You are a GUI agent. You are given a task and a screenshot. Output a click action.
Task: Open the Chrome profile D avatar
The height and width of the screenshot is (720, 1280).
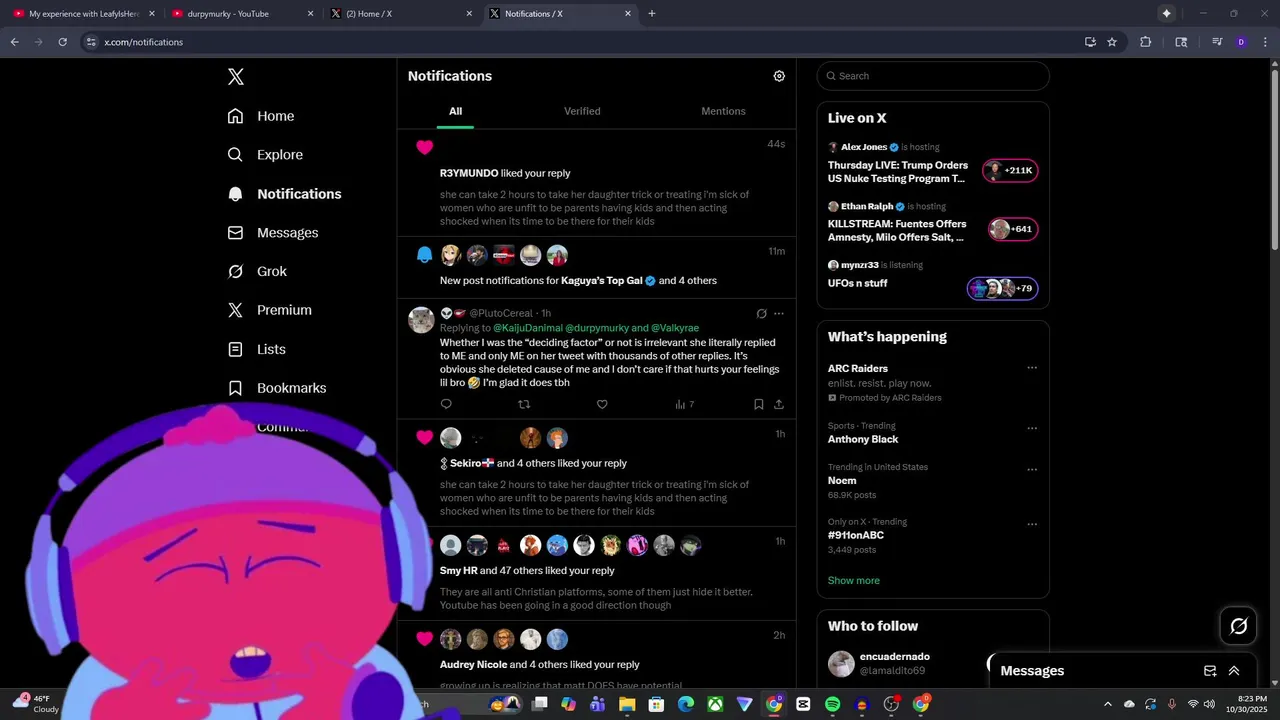click(1241, 42)
